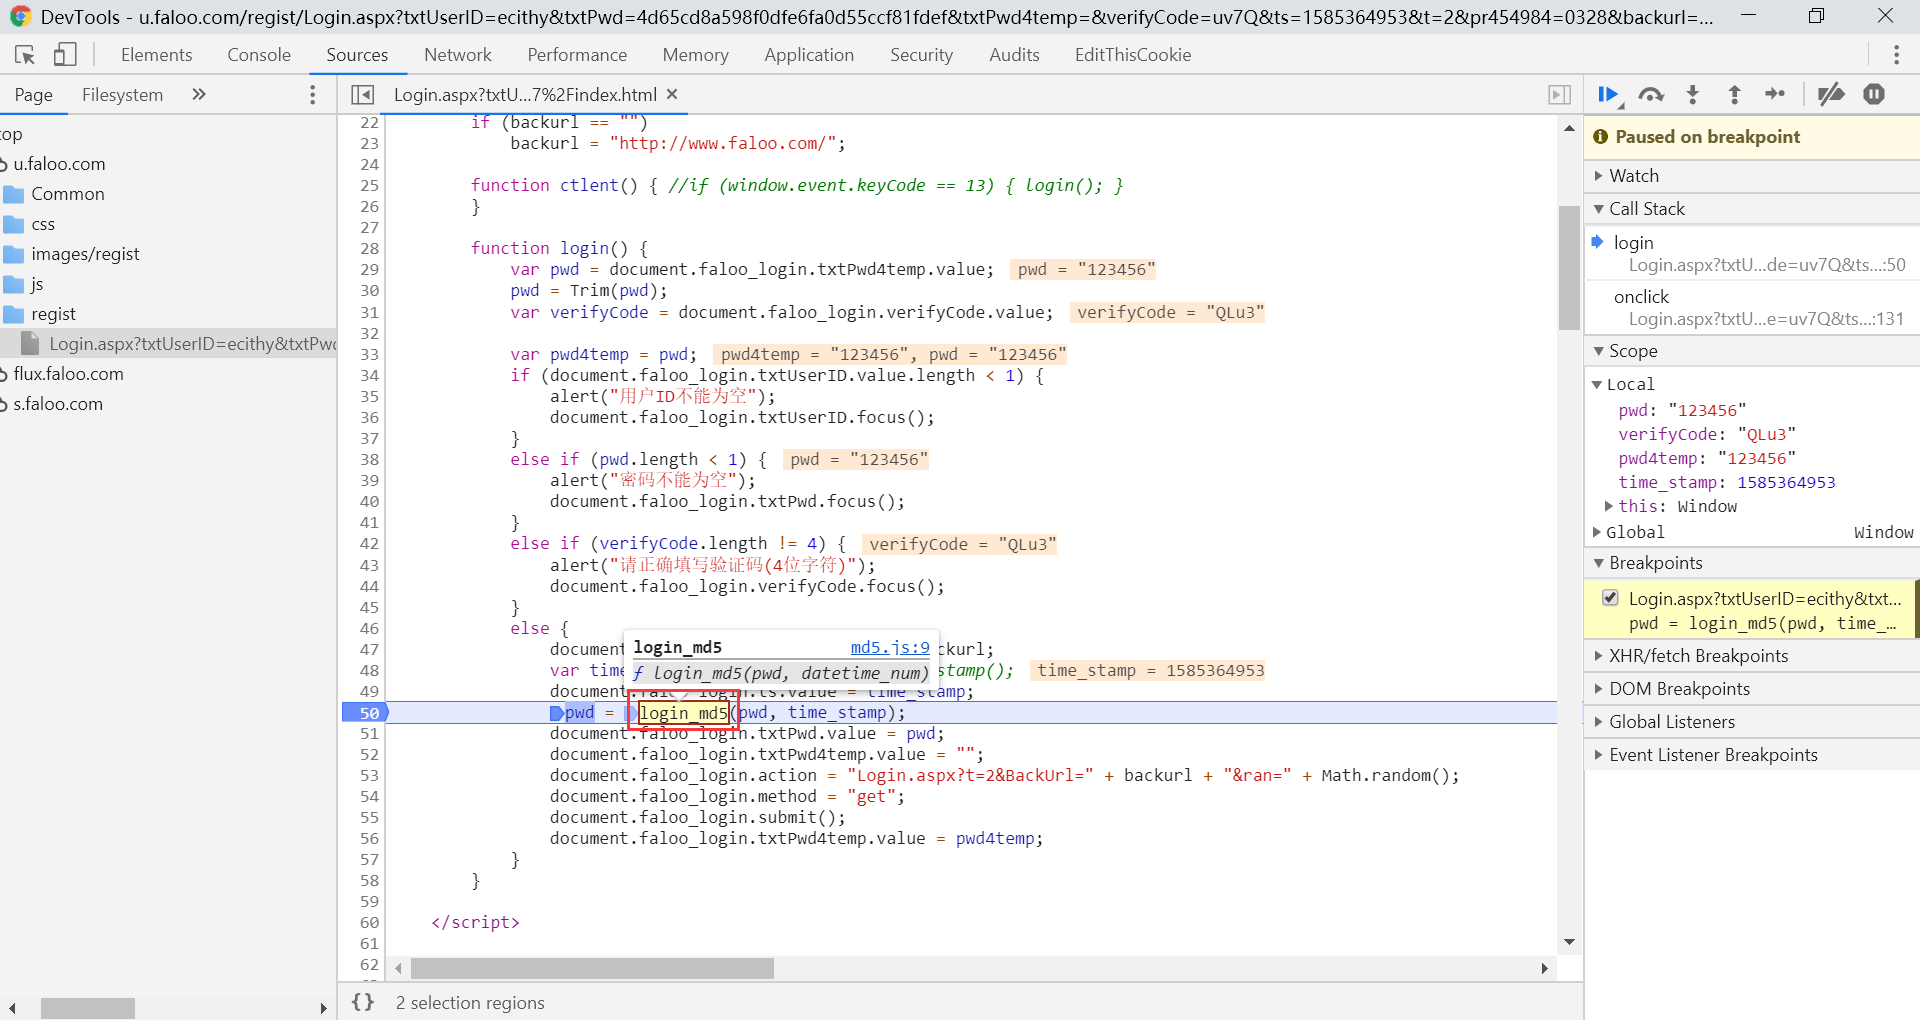This screenshot has width=1920, height=1020.
Task: Step into the next function call
Action: click(x=1693, y=94)
